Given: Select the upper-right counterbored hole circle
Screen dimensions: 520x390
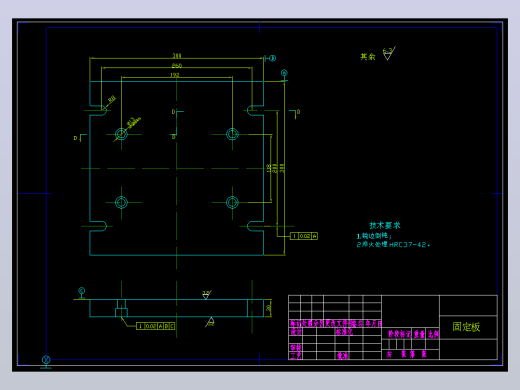Looking at the screenshot, I should (x=232, y=134).
